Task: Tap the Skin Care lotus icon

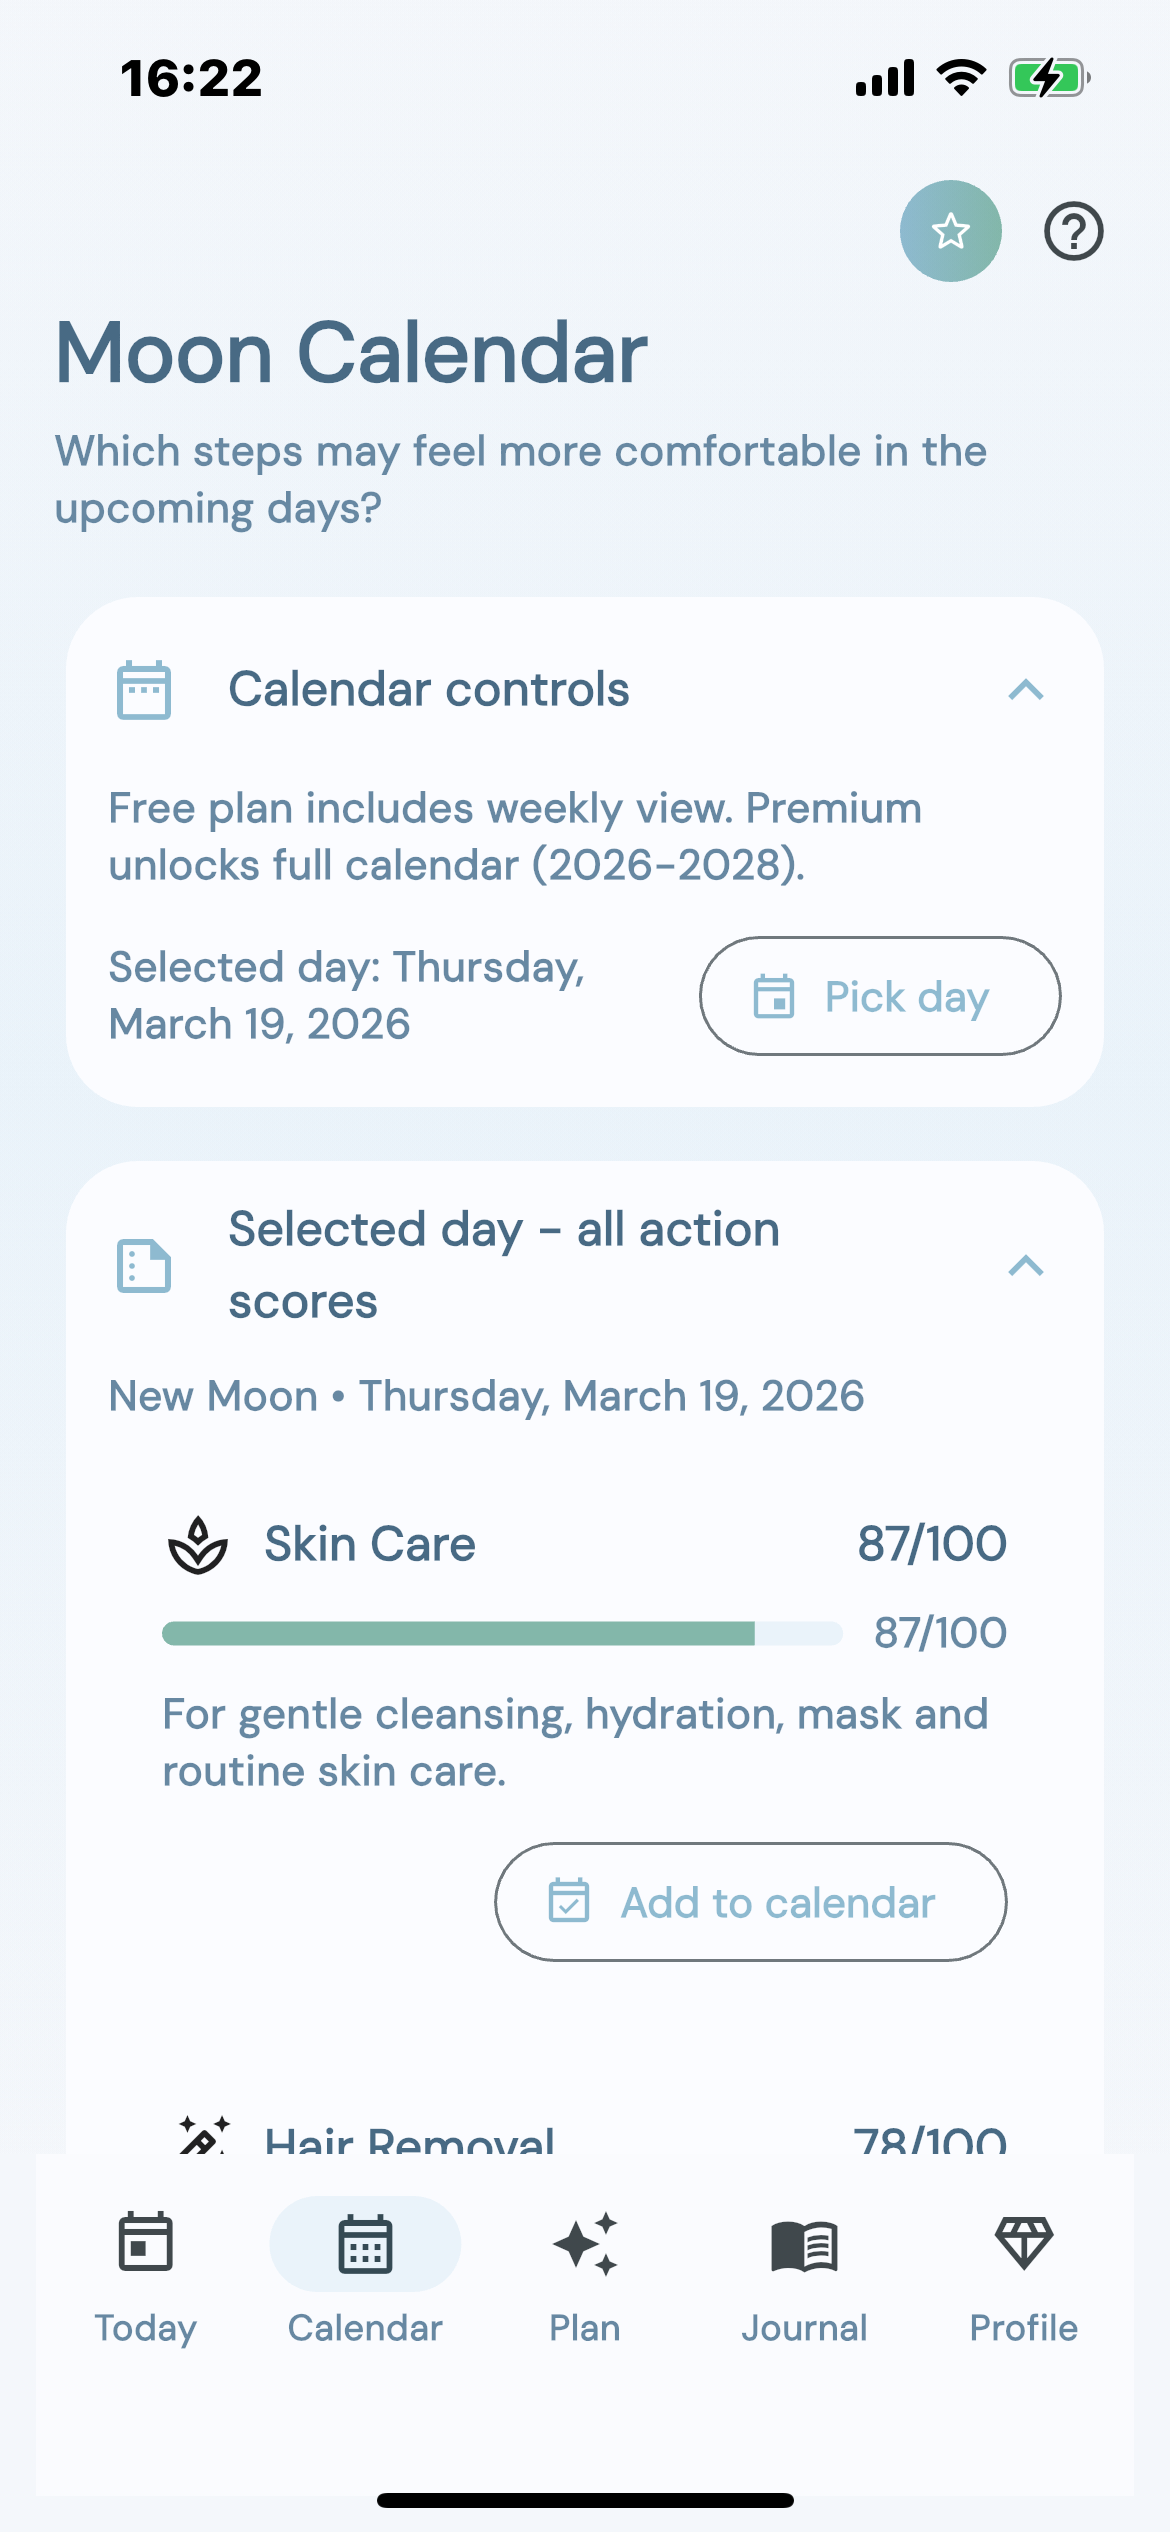Action: (x=198, y=1545)
